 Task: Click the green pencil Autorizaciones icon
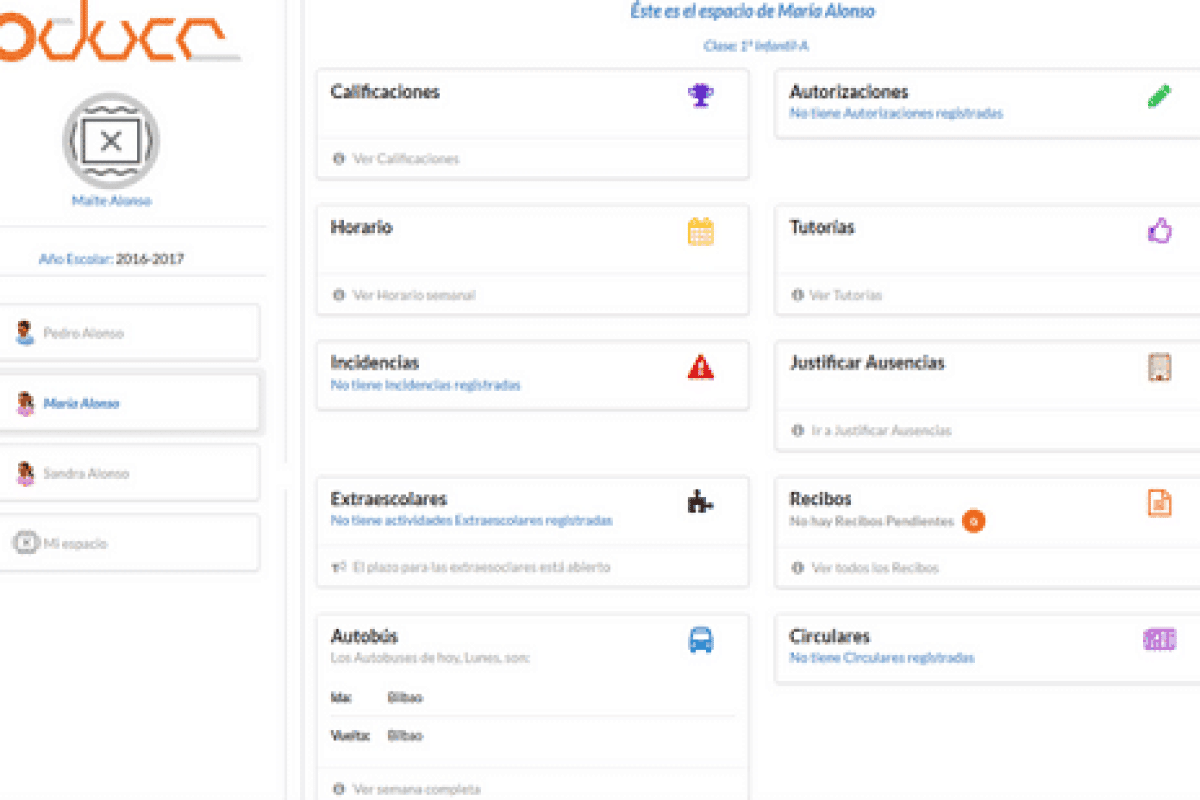pos(1159,96)
